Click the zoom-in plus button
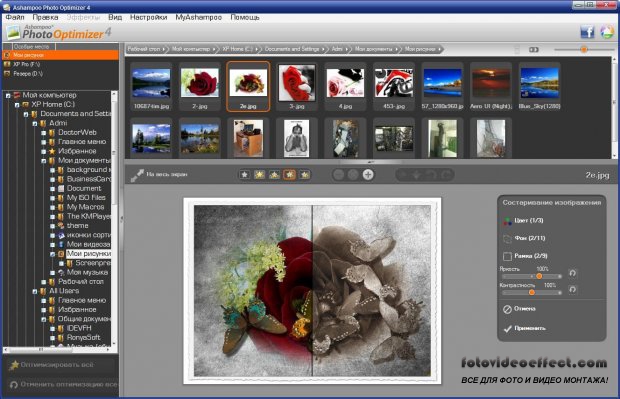The height and width of the screenshot is (399, 620). click(368, 174)
